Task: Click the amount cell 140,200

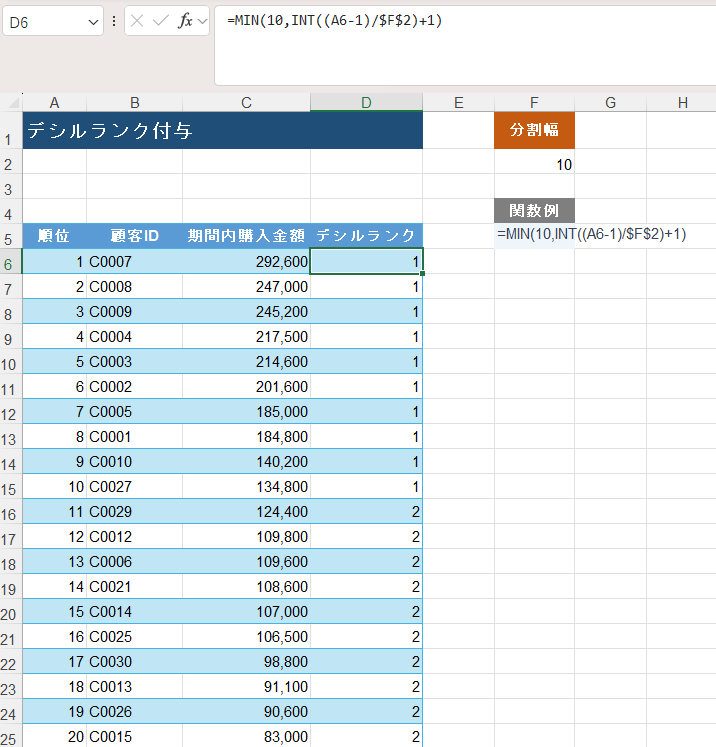Action: pos(246,461)
